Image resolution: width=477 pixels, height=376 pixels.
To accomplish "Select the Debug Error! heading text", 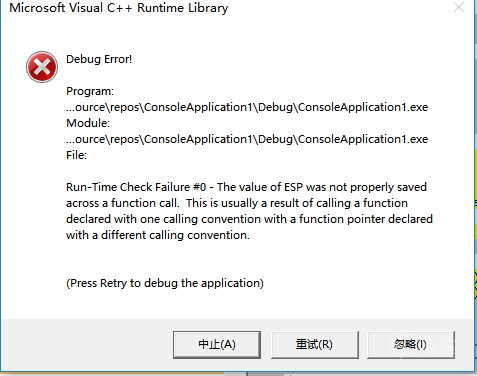I will coord(99,59).
